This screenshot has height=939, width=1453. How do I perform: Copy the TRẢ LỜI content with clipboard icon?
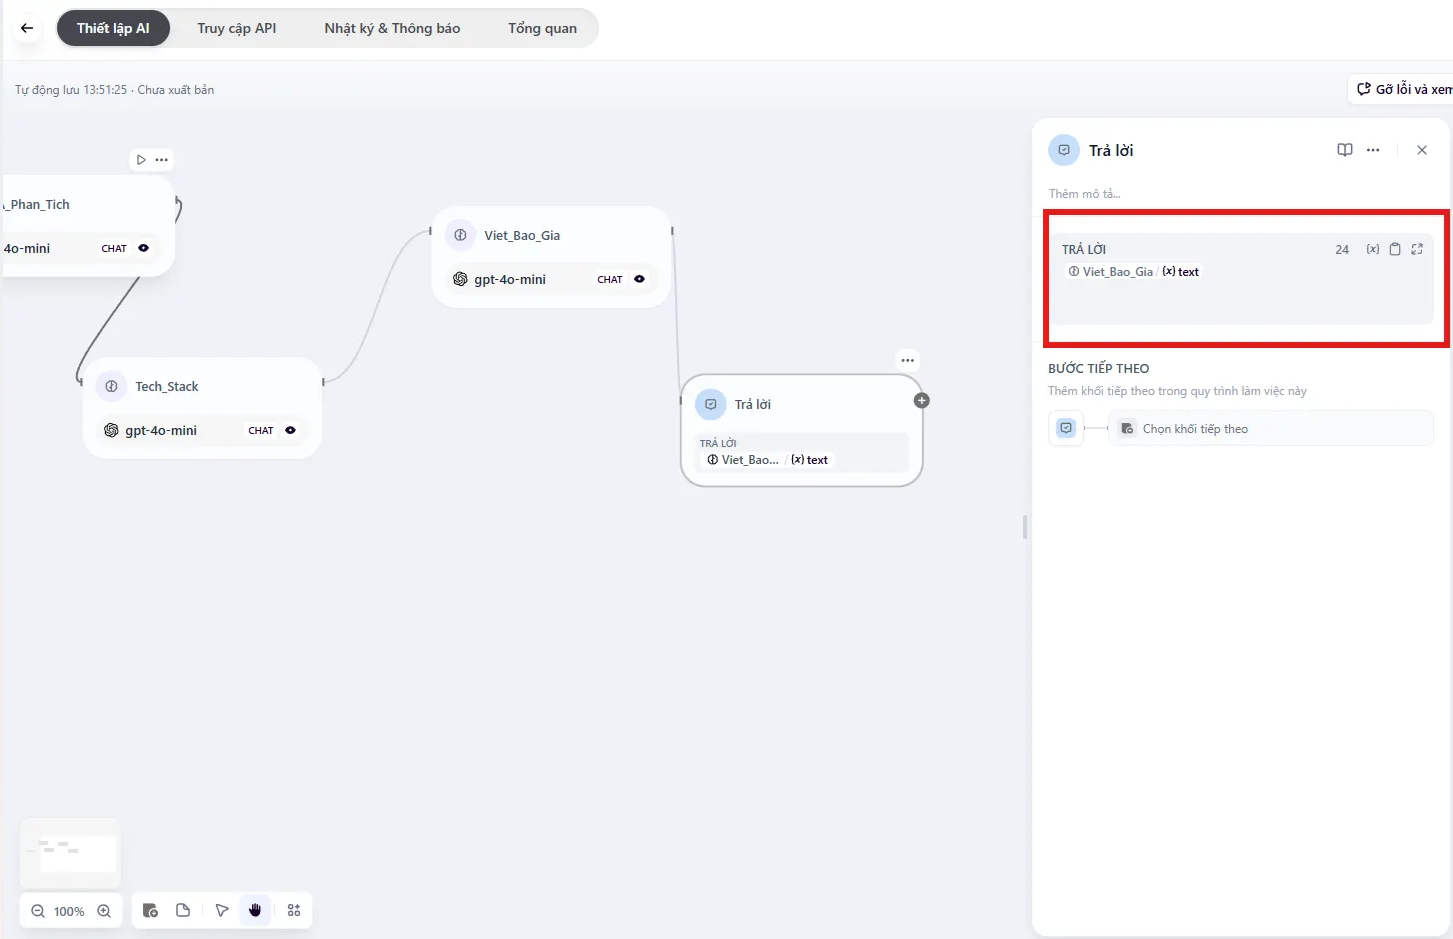(1395, 249)
